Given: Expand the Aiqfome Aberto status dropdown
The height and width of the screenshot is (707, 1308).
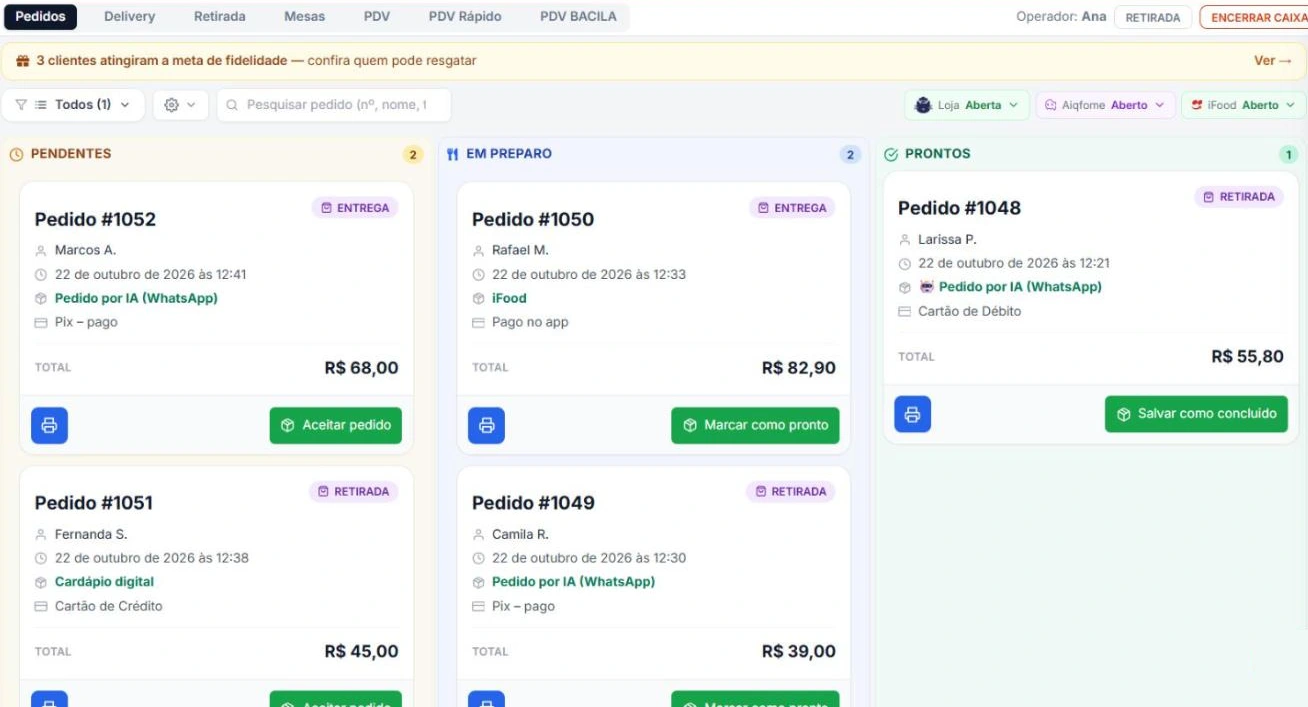Looking at the screenshot, I should [1105, 105].
